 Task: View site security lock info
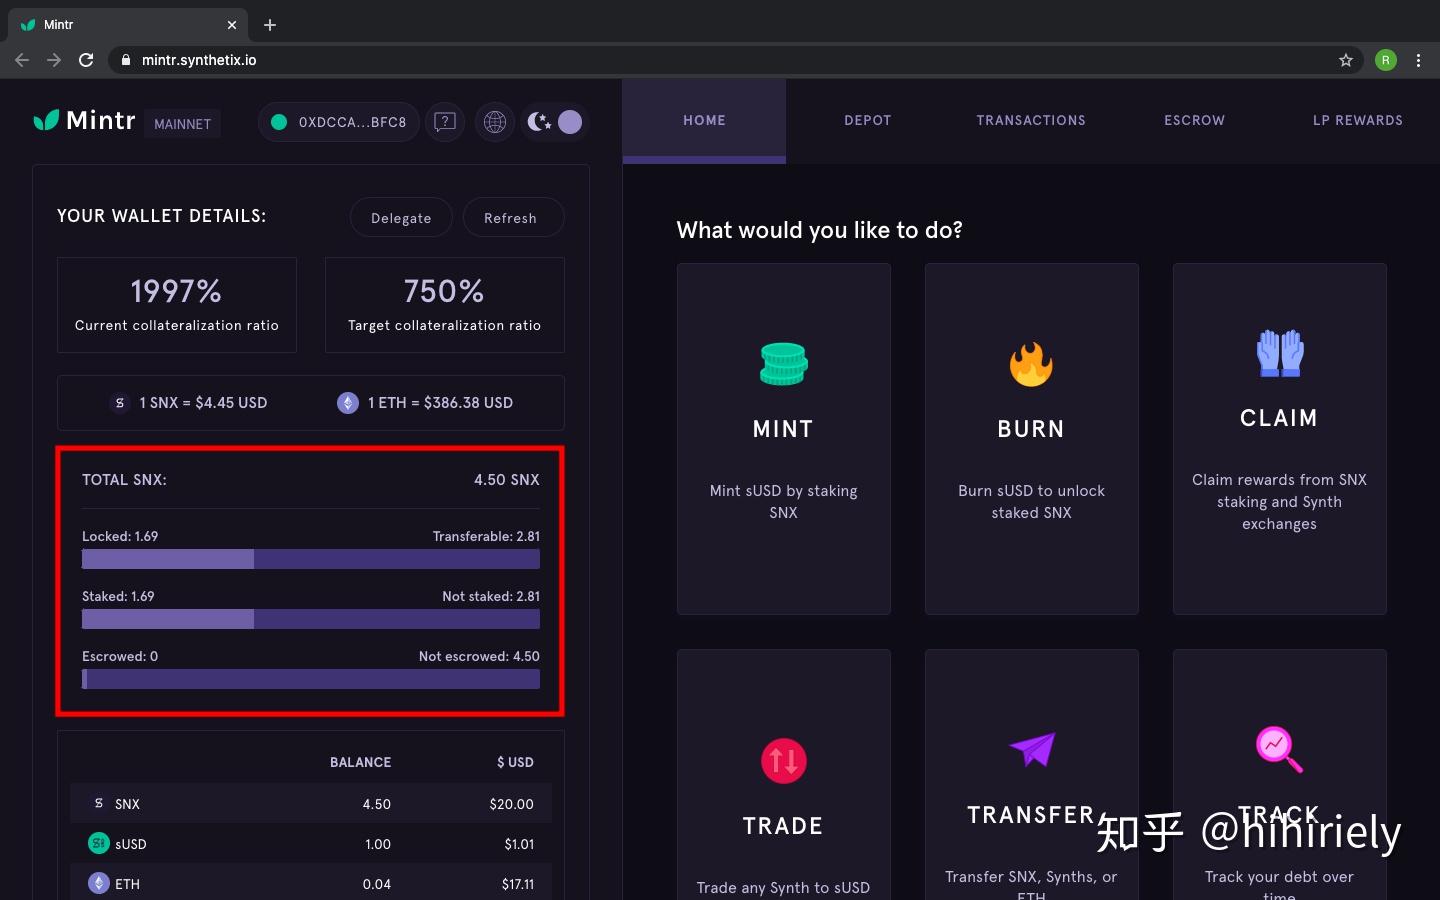(x=126, y=60)
